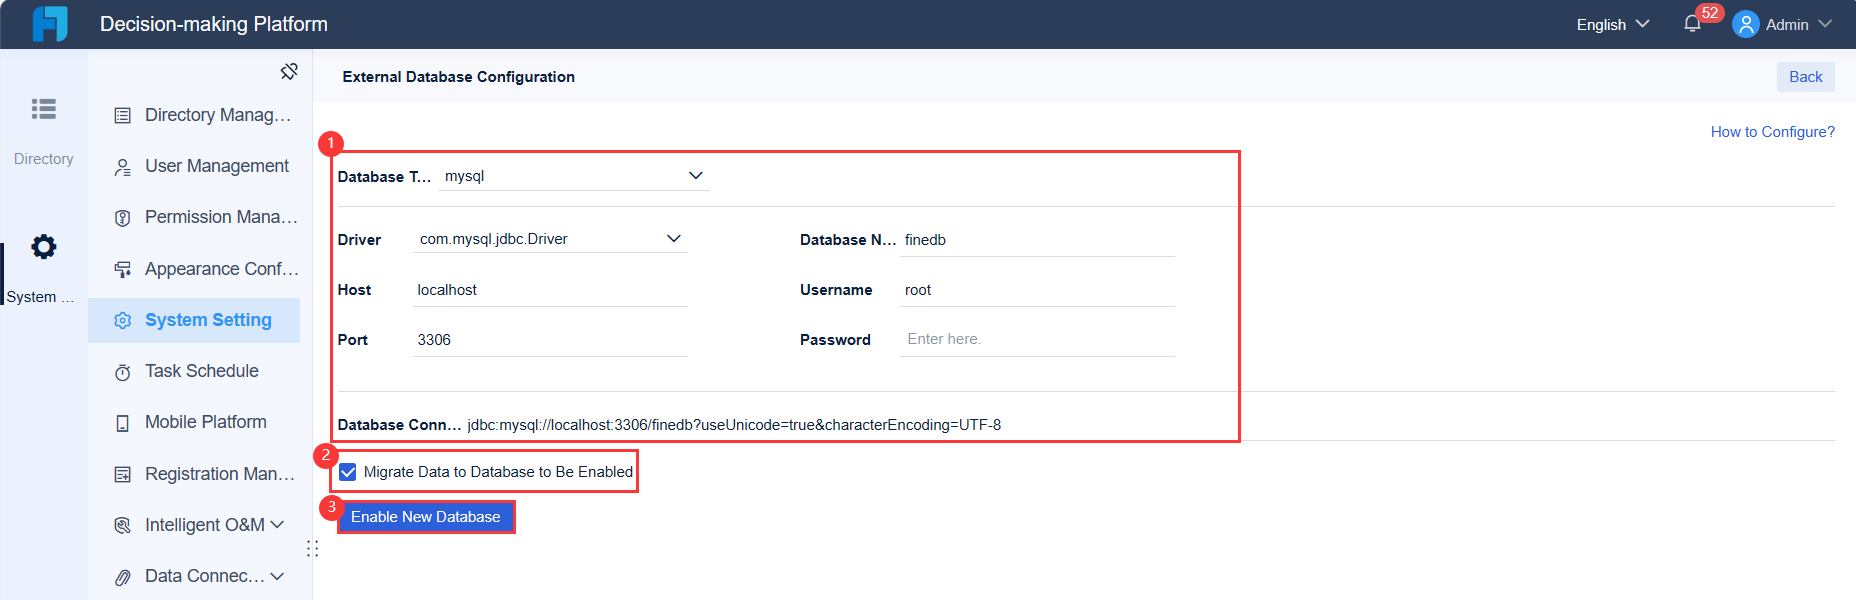Image resolution: width=1856 pixels, height=600 pixels.
Task: Click the sidebar resize drag handle dots
Action: tap(313, 549)
